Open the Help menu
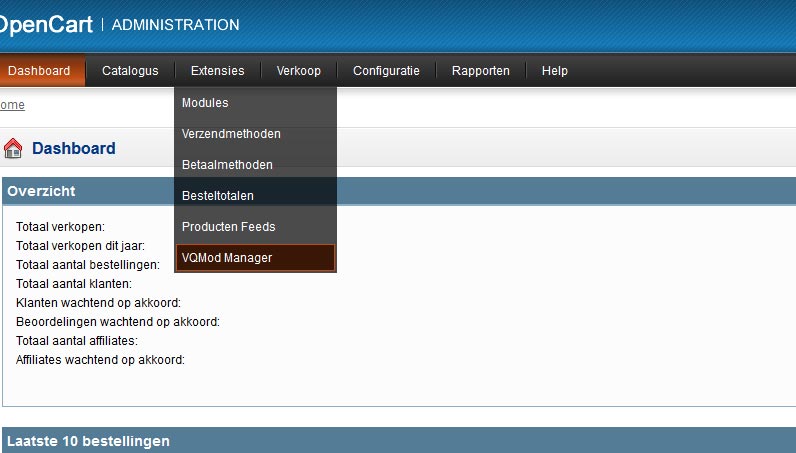The width and height of the screenshot is (796, 453). pyautogui.click(x=554, y=71)
